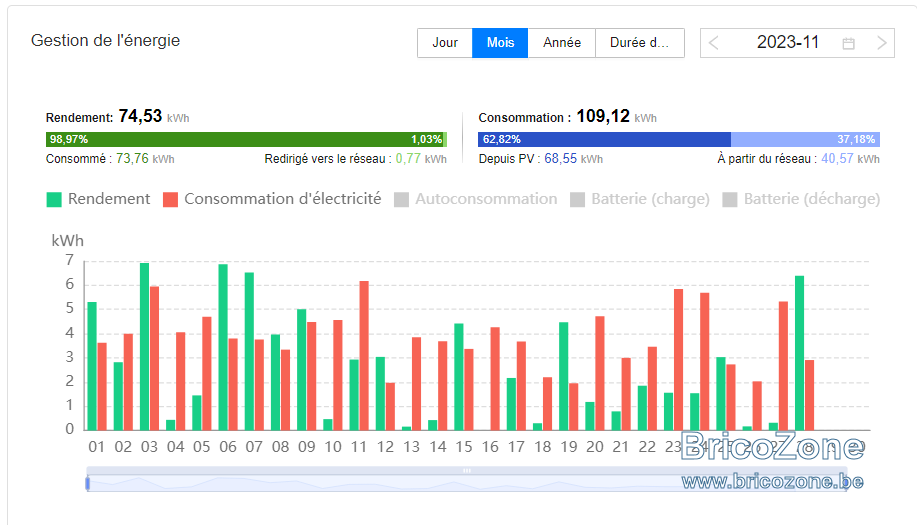Click the red bar for day 11

click(x=364, y=356)
